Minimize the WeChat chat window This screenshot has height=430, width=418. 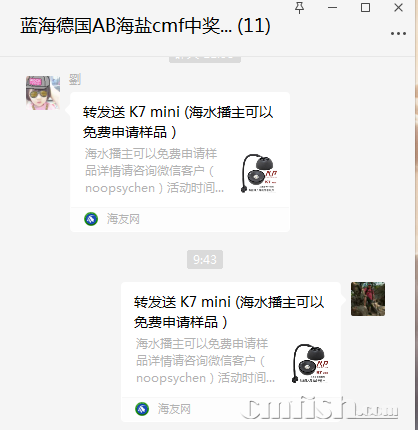[x=332, y=8]
